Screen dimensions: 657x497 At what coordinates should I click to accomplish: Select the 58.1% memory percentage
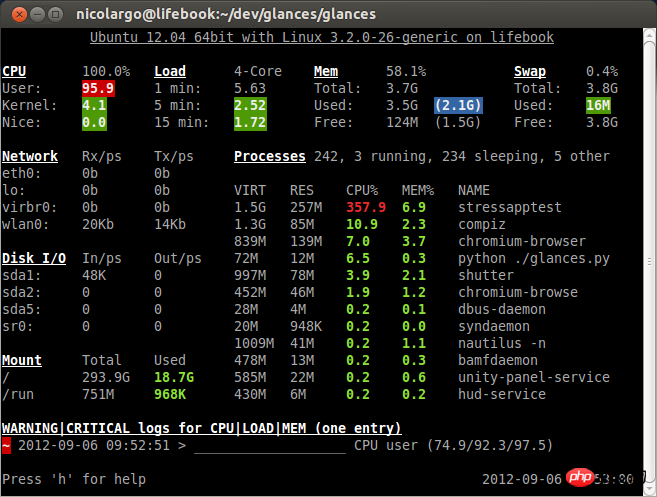point(406,71)
